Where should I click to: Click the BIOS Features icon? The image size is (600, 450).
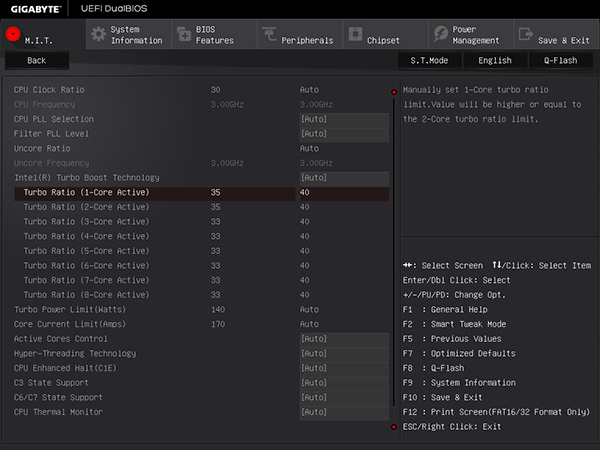[x=183, y=34]
